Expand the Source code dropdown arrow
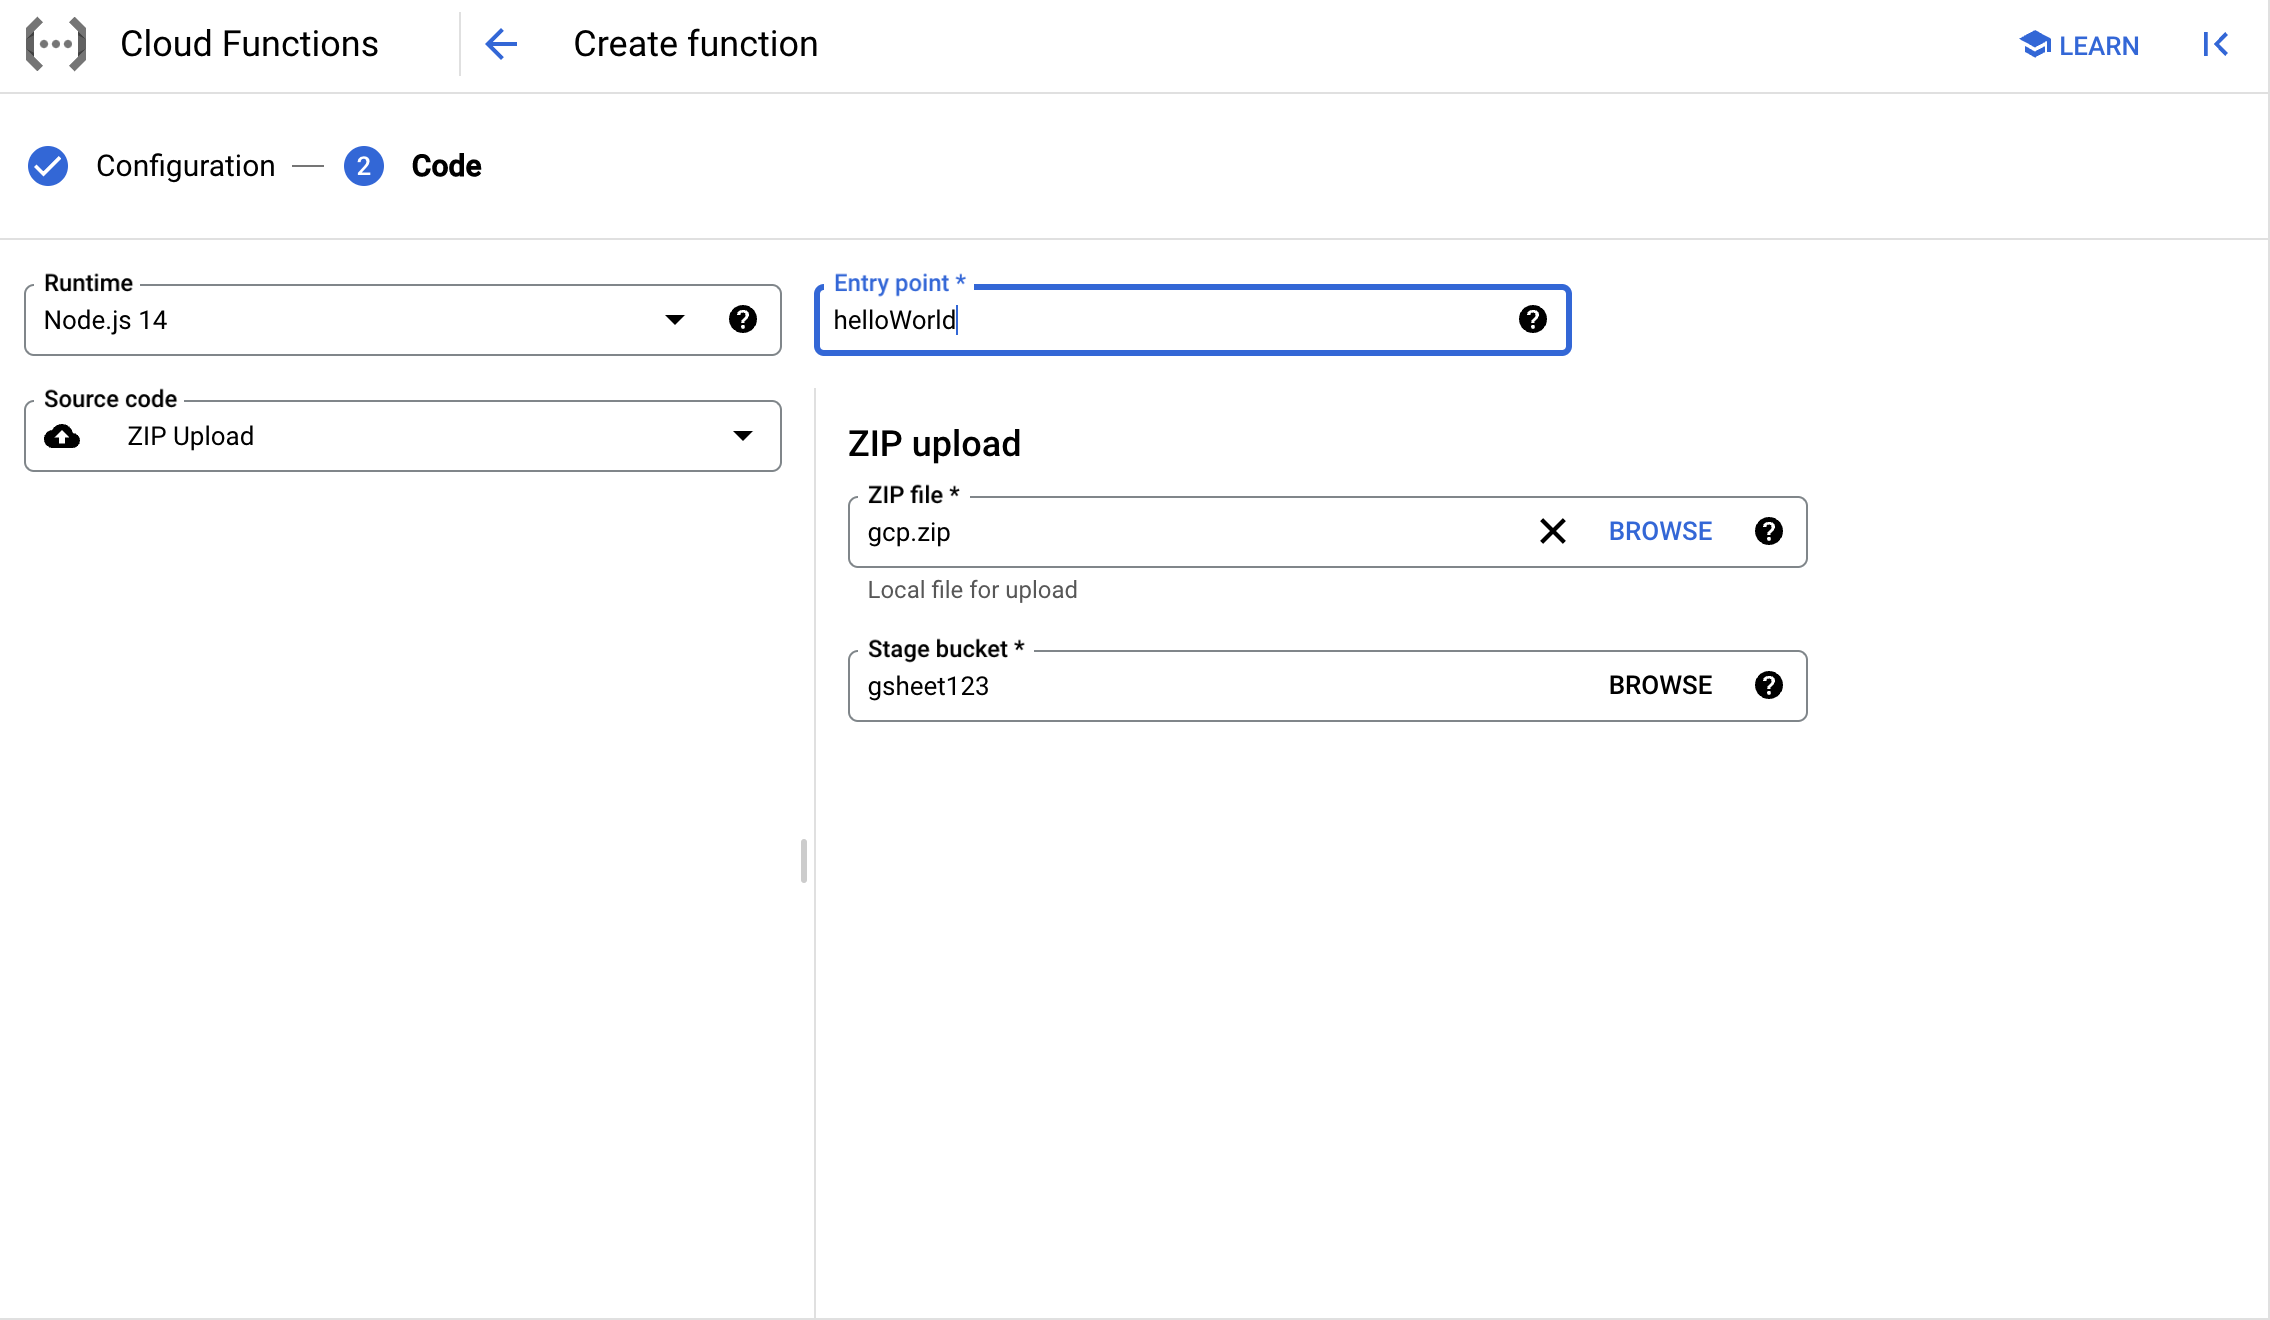 point(742,436)
